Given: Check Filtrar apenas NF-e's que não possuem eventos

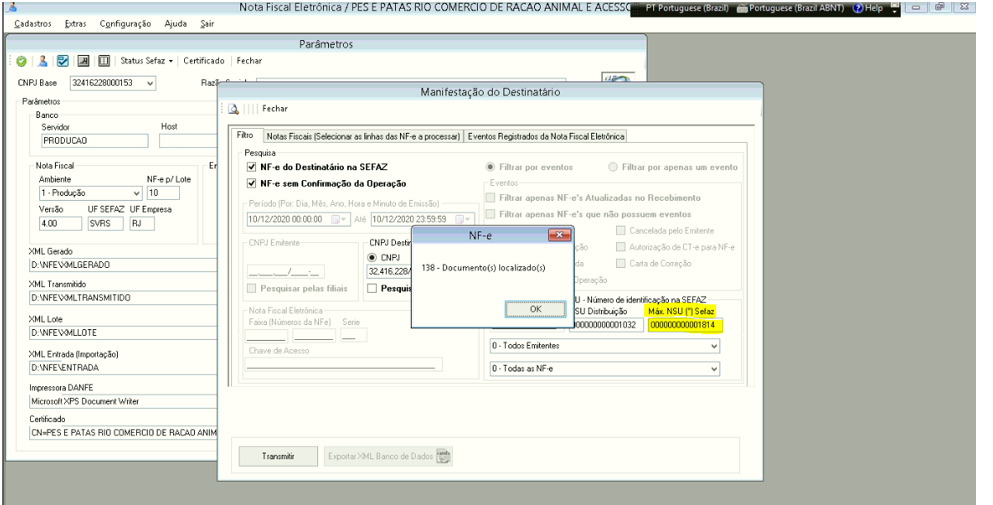Looking at the screenshot, I should tap(490, 214).
